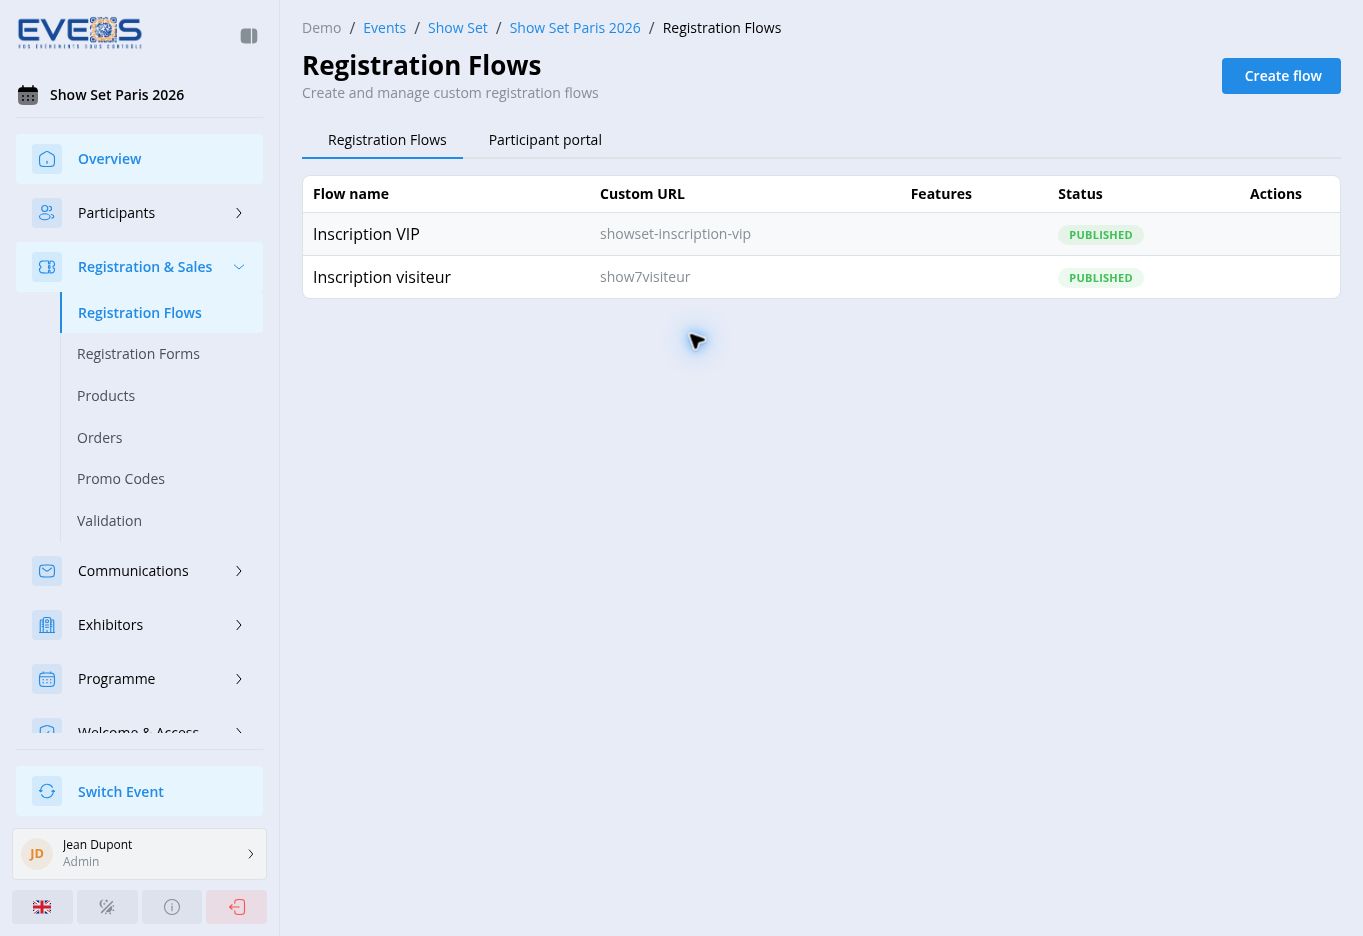Change language with the UK flag button

pyautogui.click(x=42, y=907)
